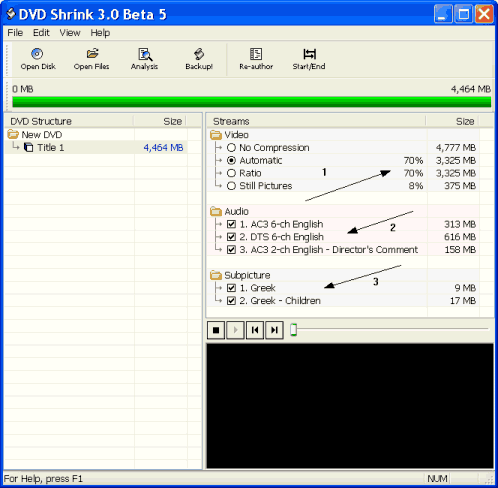Skip to previous chapter in preview
Viewport: 498px width, 488px height.
coord(255,330)
